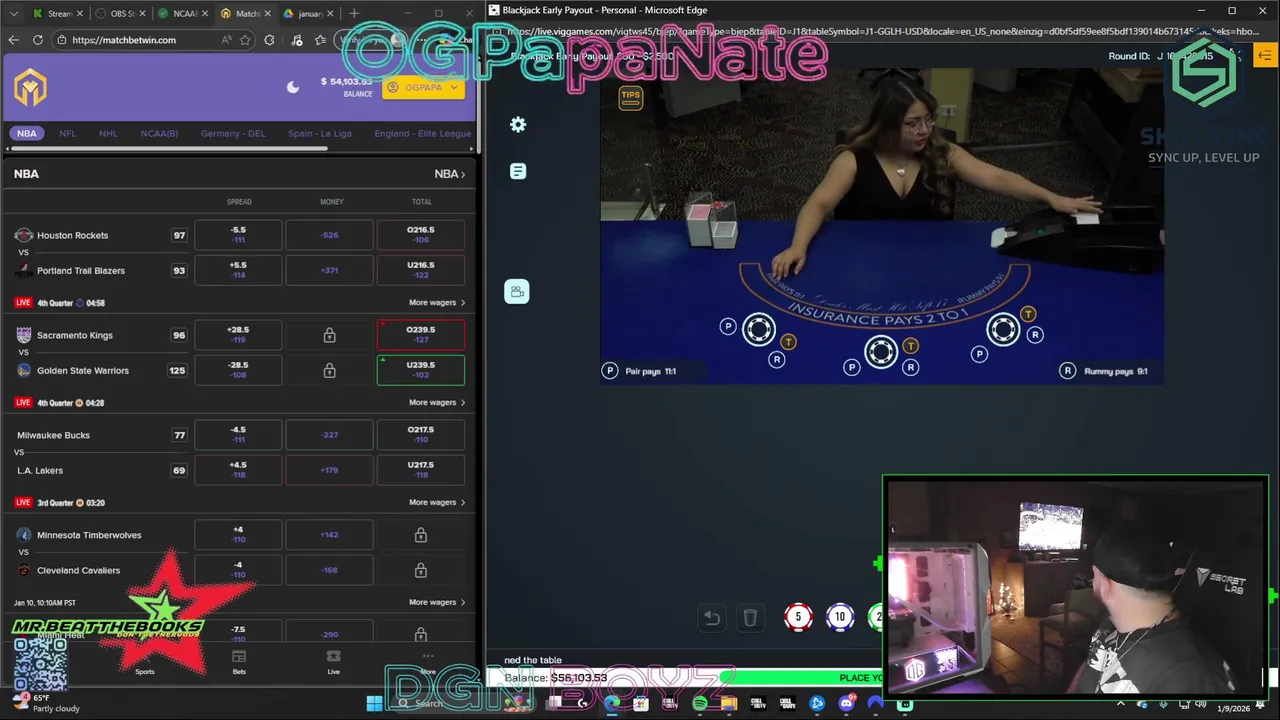Image resolution: width=1280 pixels, height=720 pixels.
Task: Select England - Elite League tab
Action: pos(422,133)
